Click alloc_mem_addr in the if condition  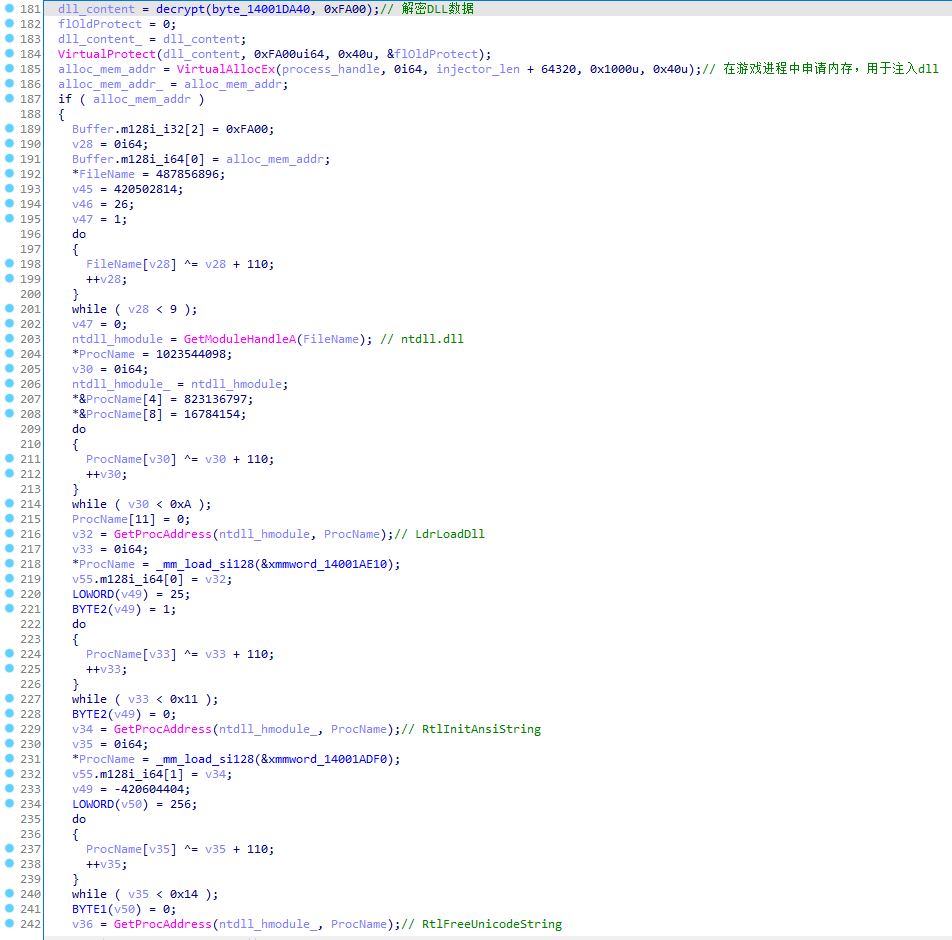141,99
